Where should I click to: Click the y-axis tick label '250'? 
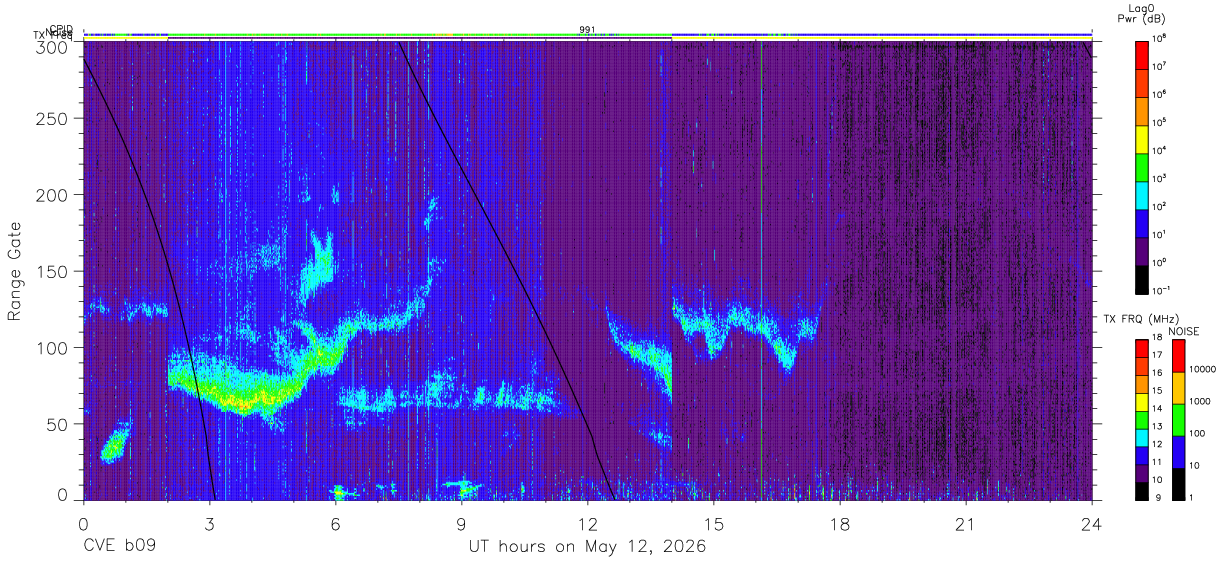(x=51, y=119)
